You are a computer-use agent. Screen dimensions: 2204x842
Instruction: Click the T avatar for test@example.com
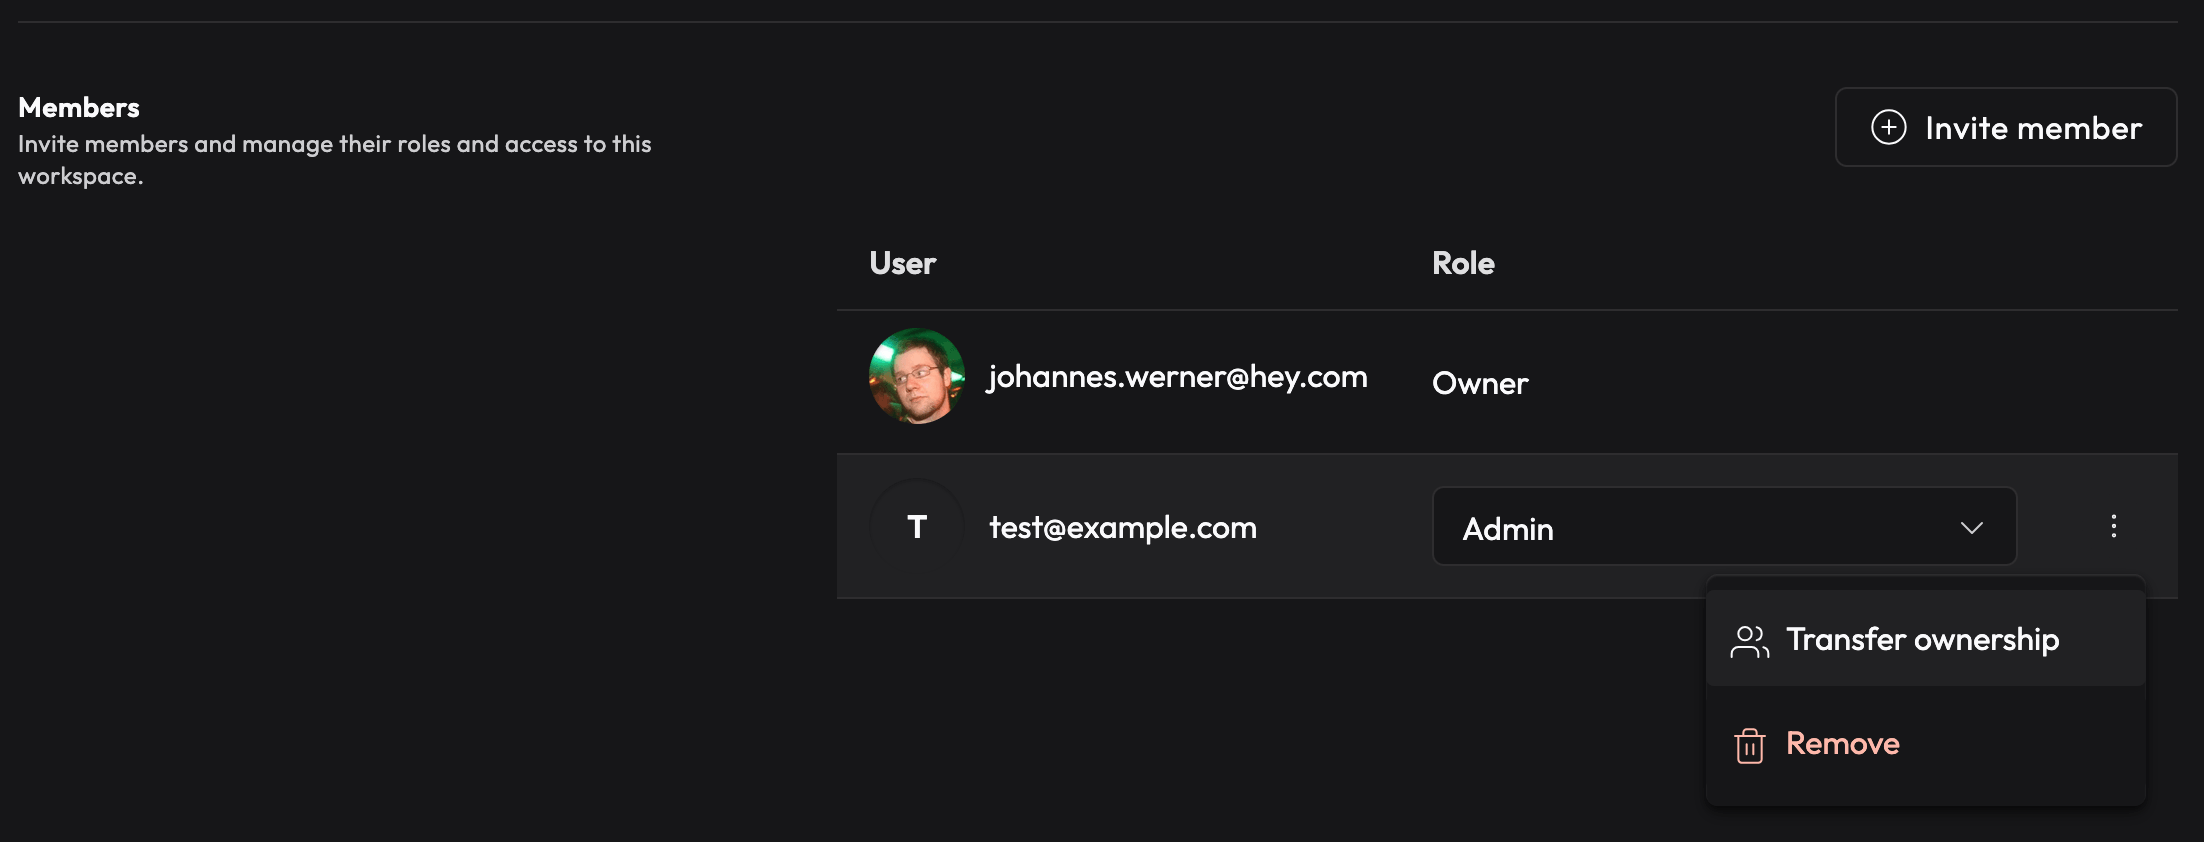point(917,526)
